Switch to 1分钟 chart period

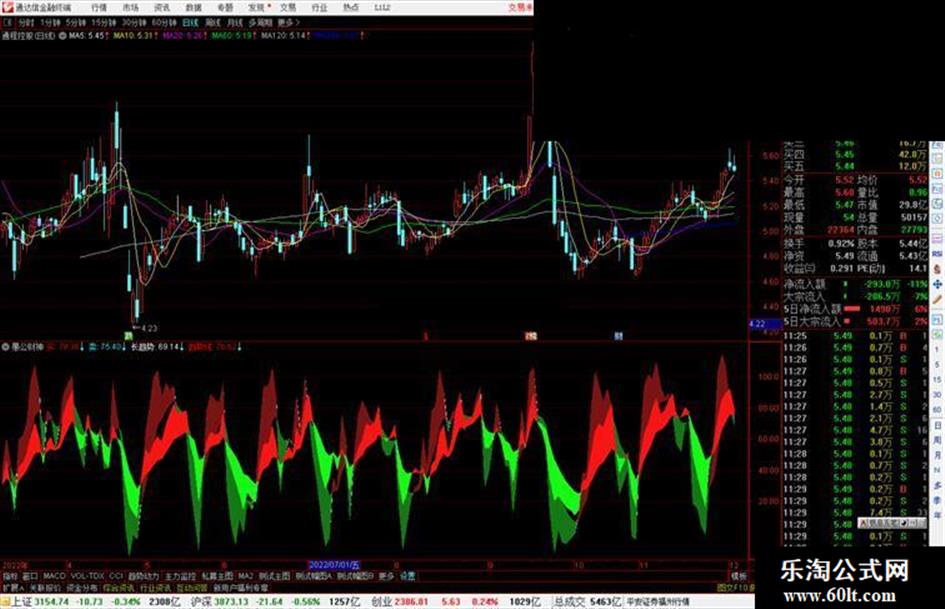[x=50, y=22]
